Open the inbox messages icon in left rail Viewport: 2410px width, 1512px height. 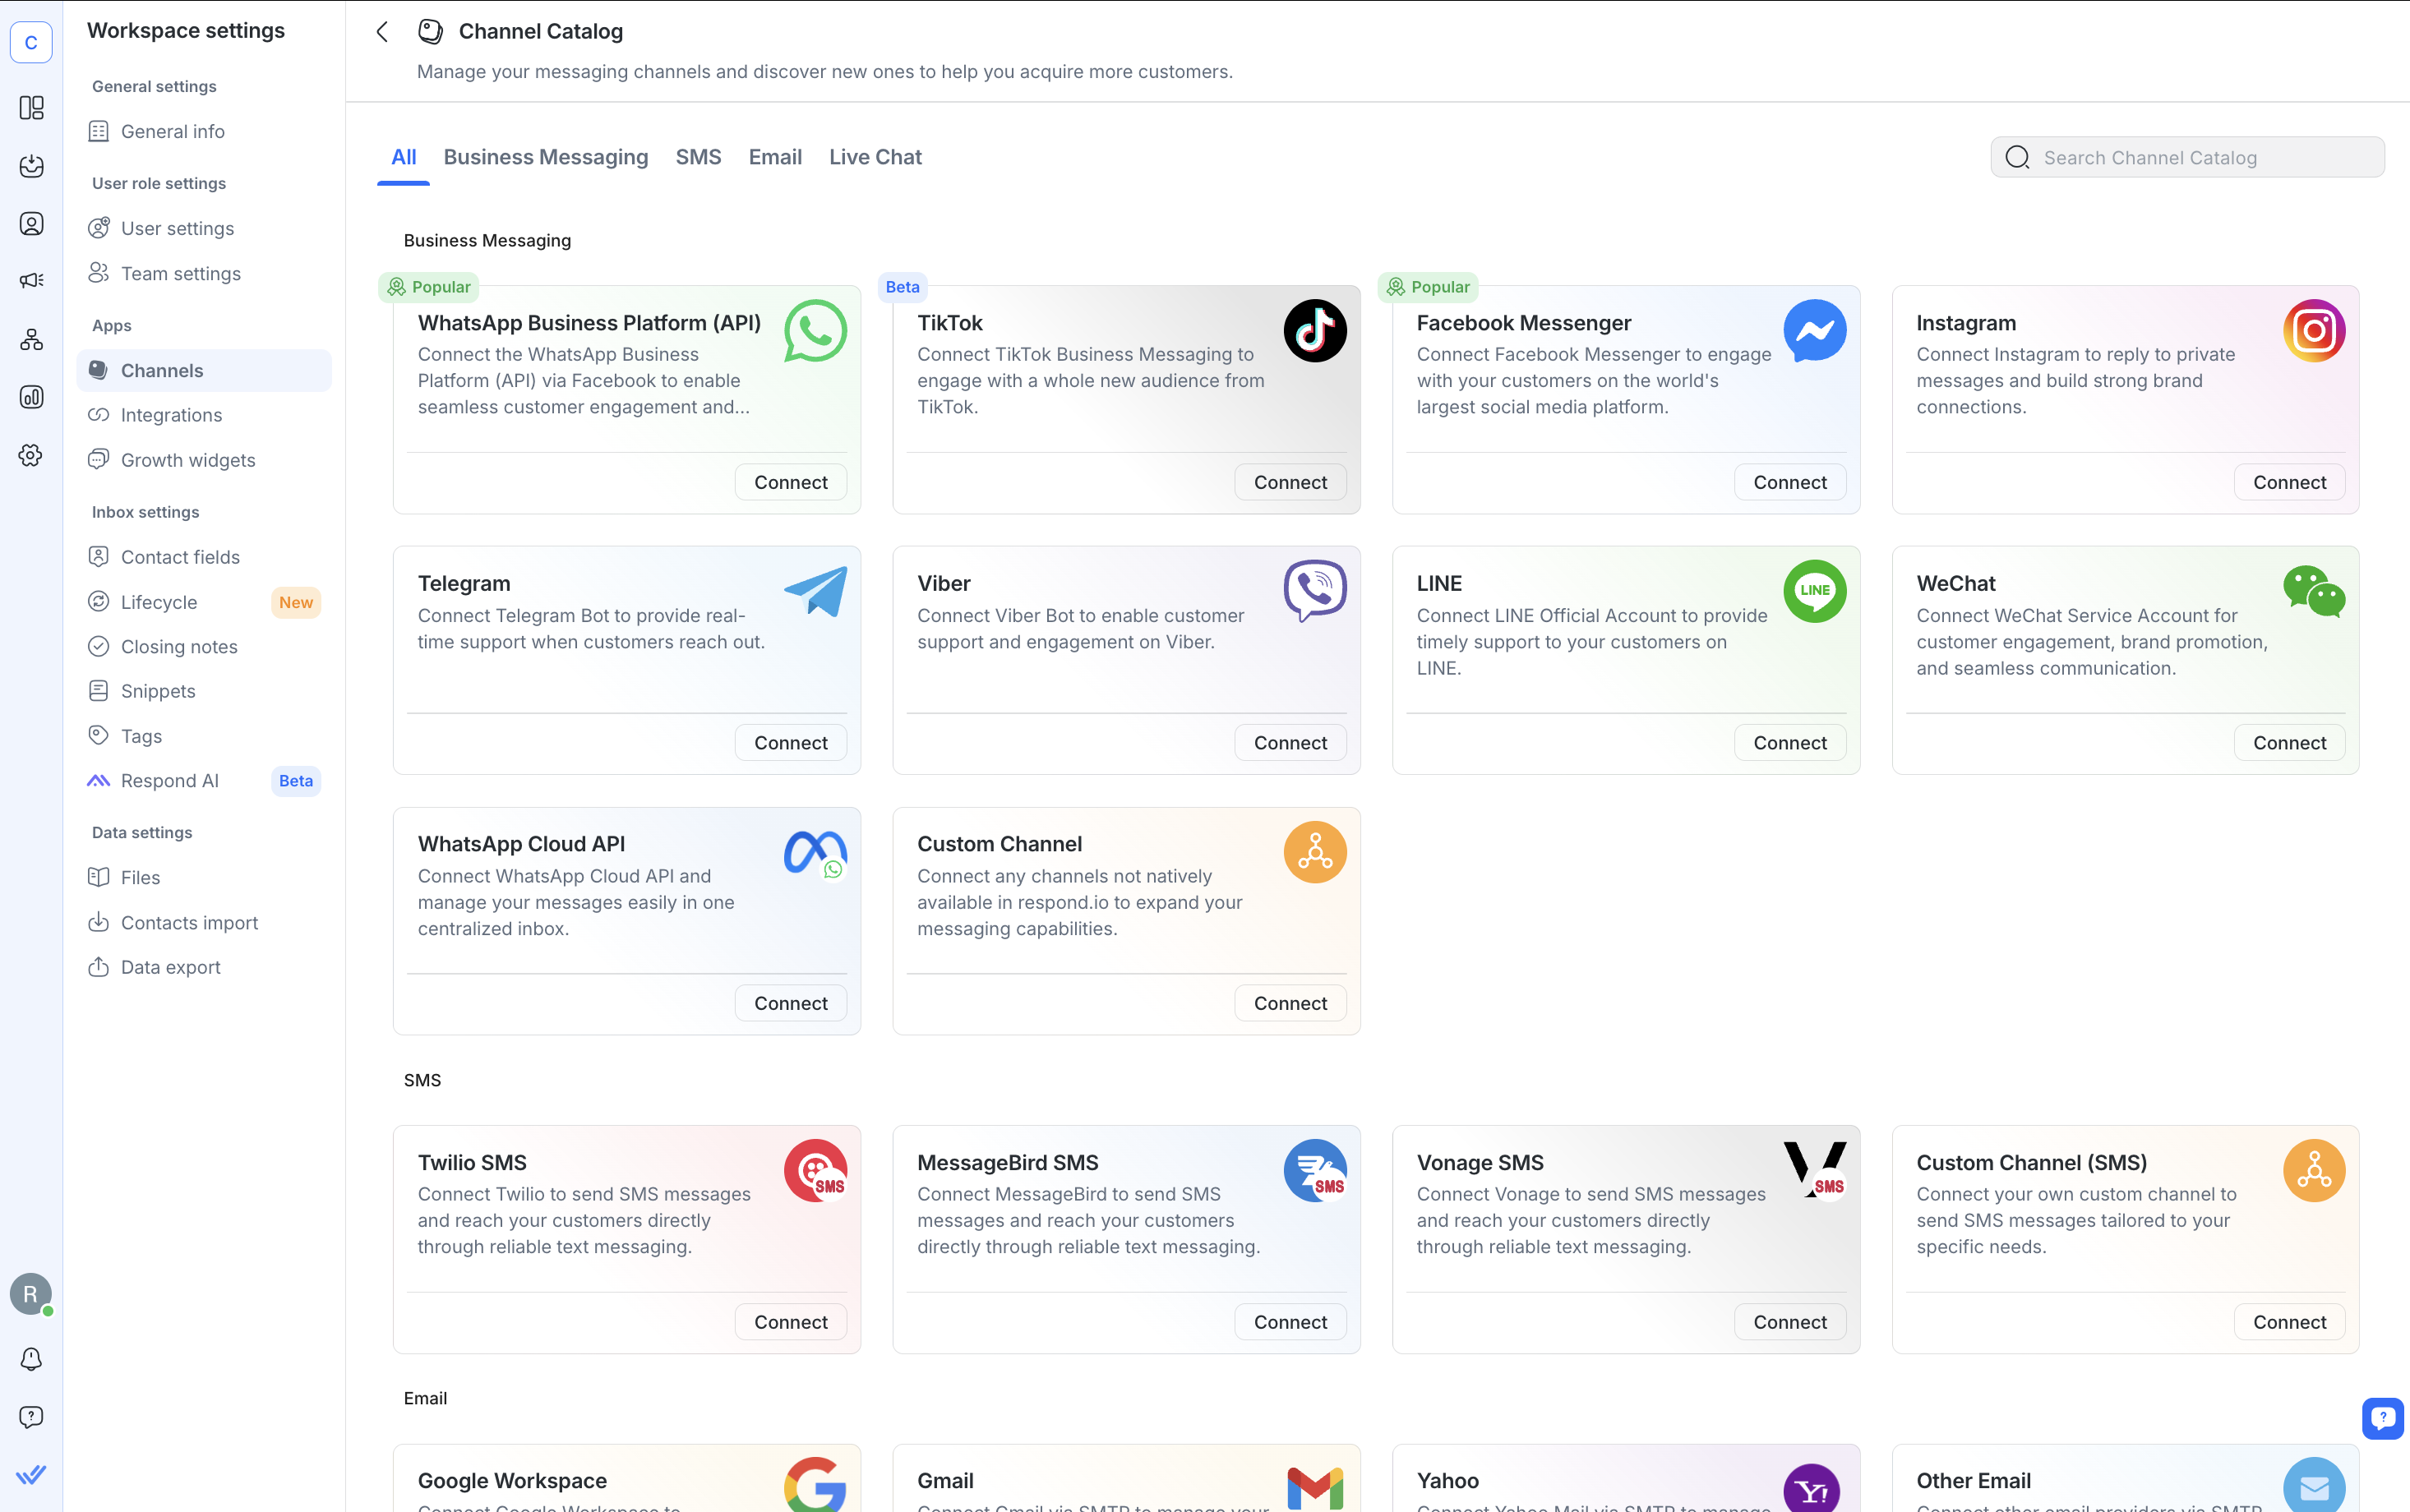coord(31,165)
